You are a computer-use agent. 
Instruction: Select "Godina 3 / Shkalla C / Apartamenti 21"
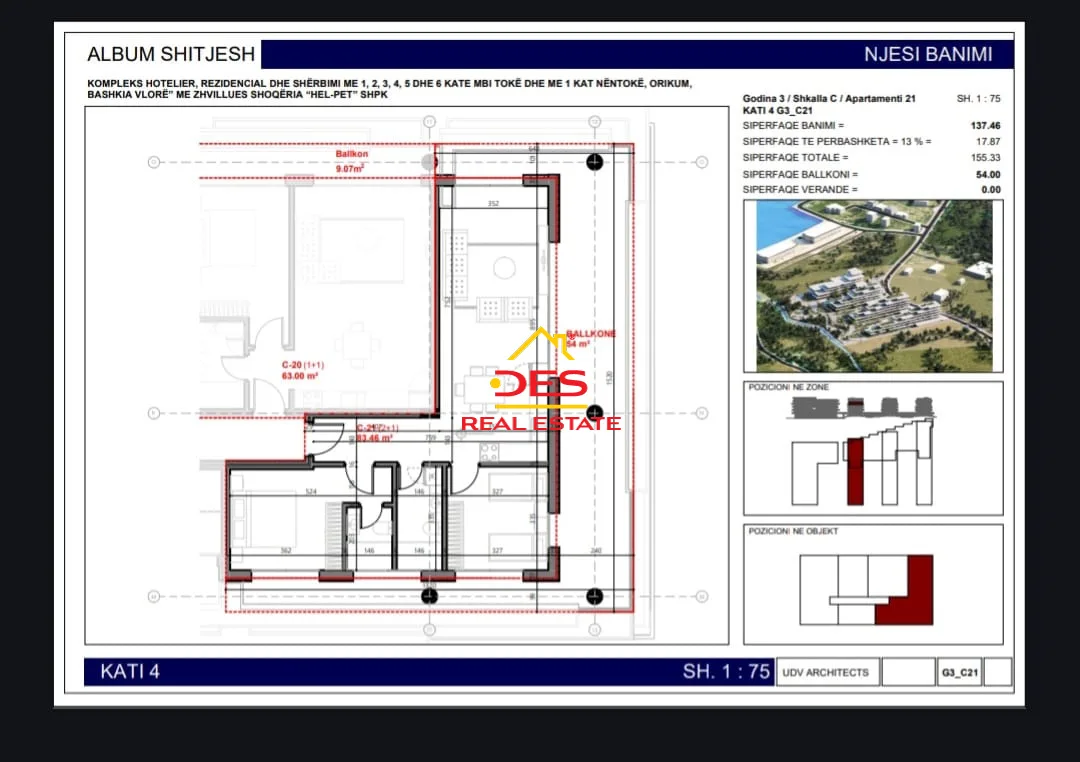pos(829,99)
